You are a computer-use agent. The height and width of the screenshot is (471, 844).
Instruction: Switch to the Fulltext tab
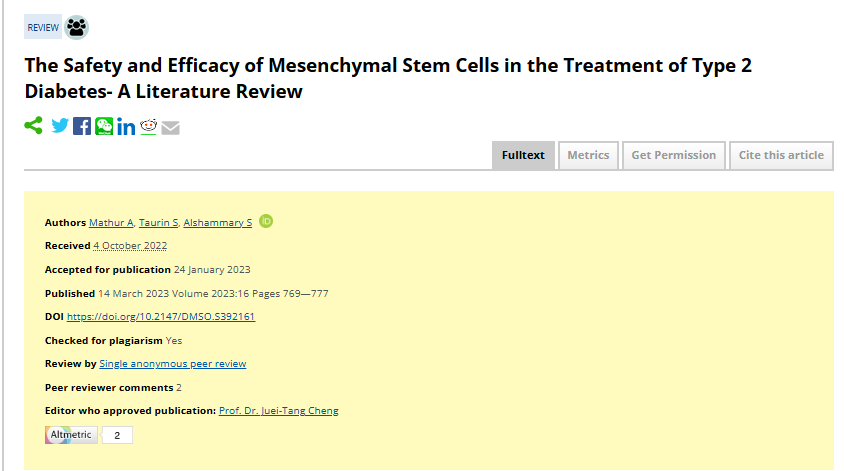(523, 155)
